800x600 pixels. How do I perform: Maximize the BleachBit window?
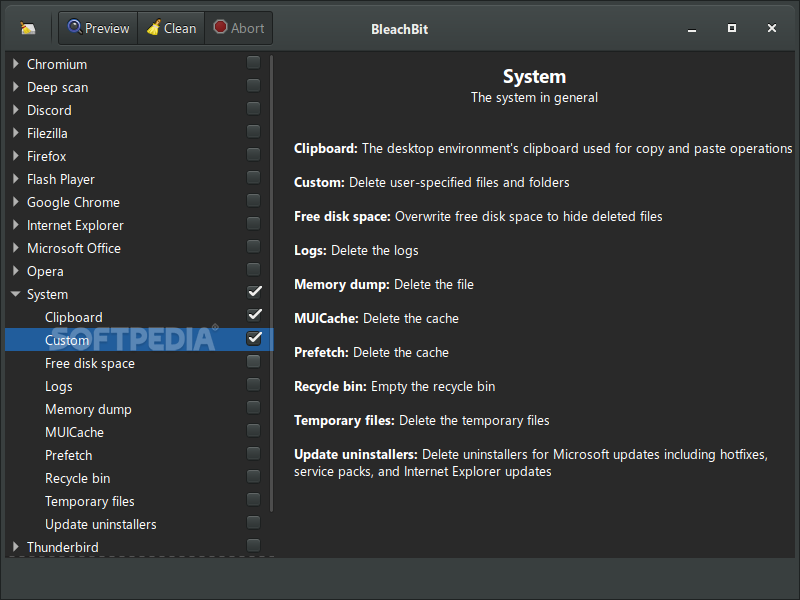click(732, 28)
